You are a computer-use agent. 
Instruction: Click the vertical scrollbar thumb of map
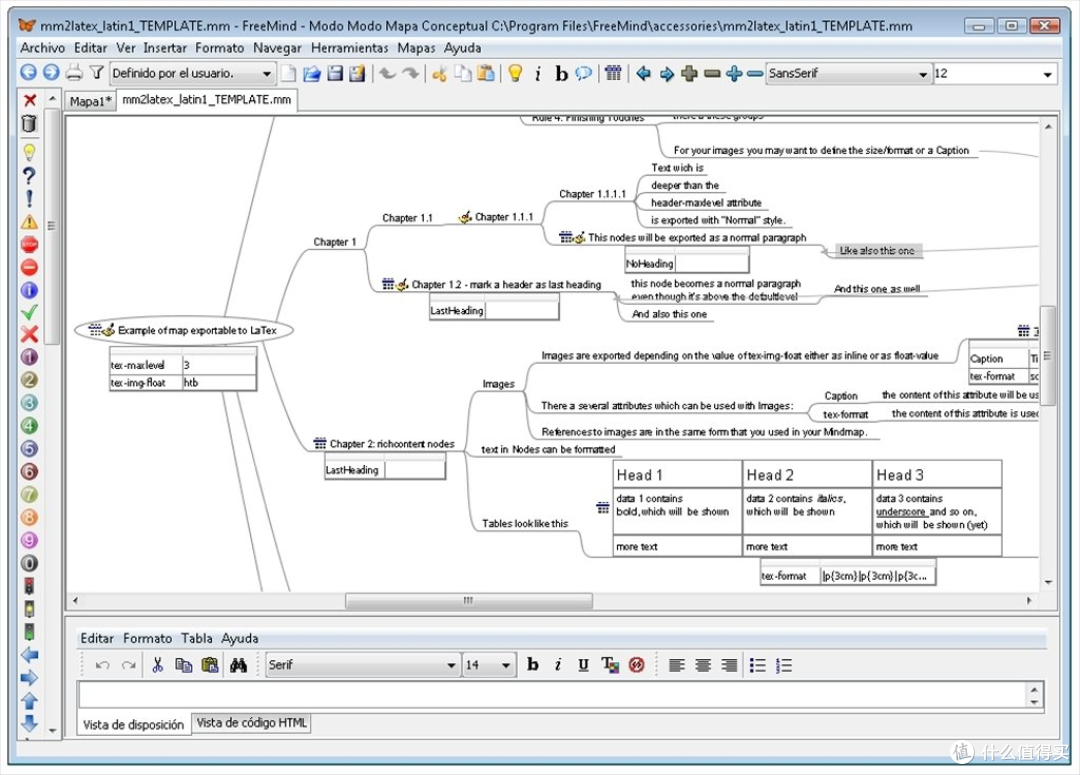pyautogui.click(x=1048, y=354)
